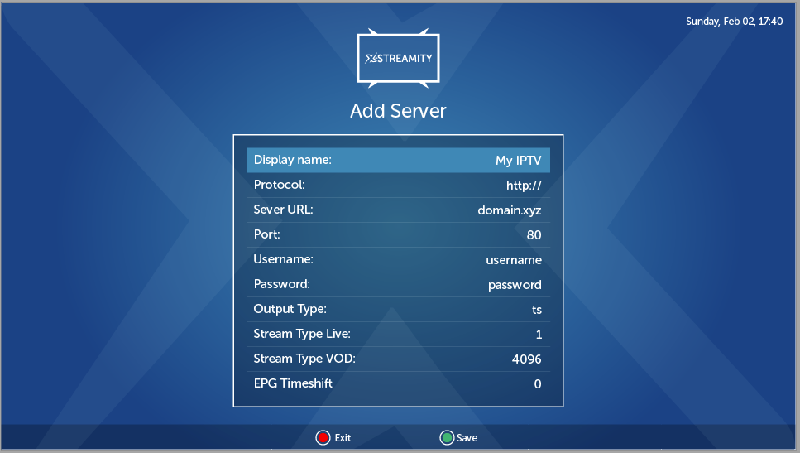This screenshot has height=453, width=800.
Task: Change EPG Timeshift value 0
Action: pos(537,384)
